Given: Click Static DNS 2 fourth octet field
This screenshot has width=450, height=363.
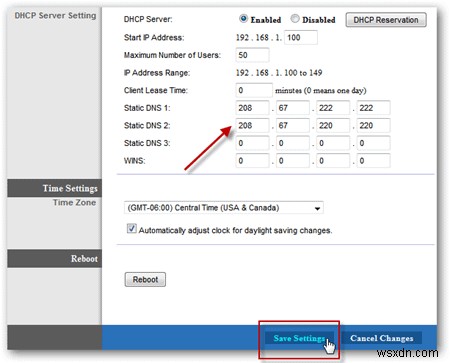Looking at the screenshot, I should [x=373, y=126].
